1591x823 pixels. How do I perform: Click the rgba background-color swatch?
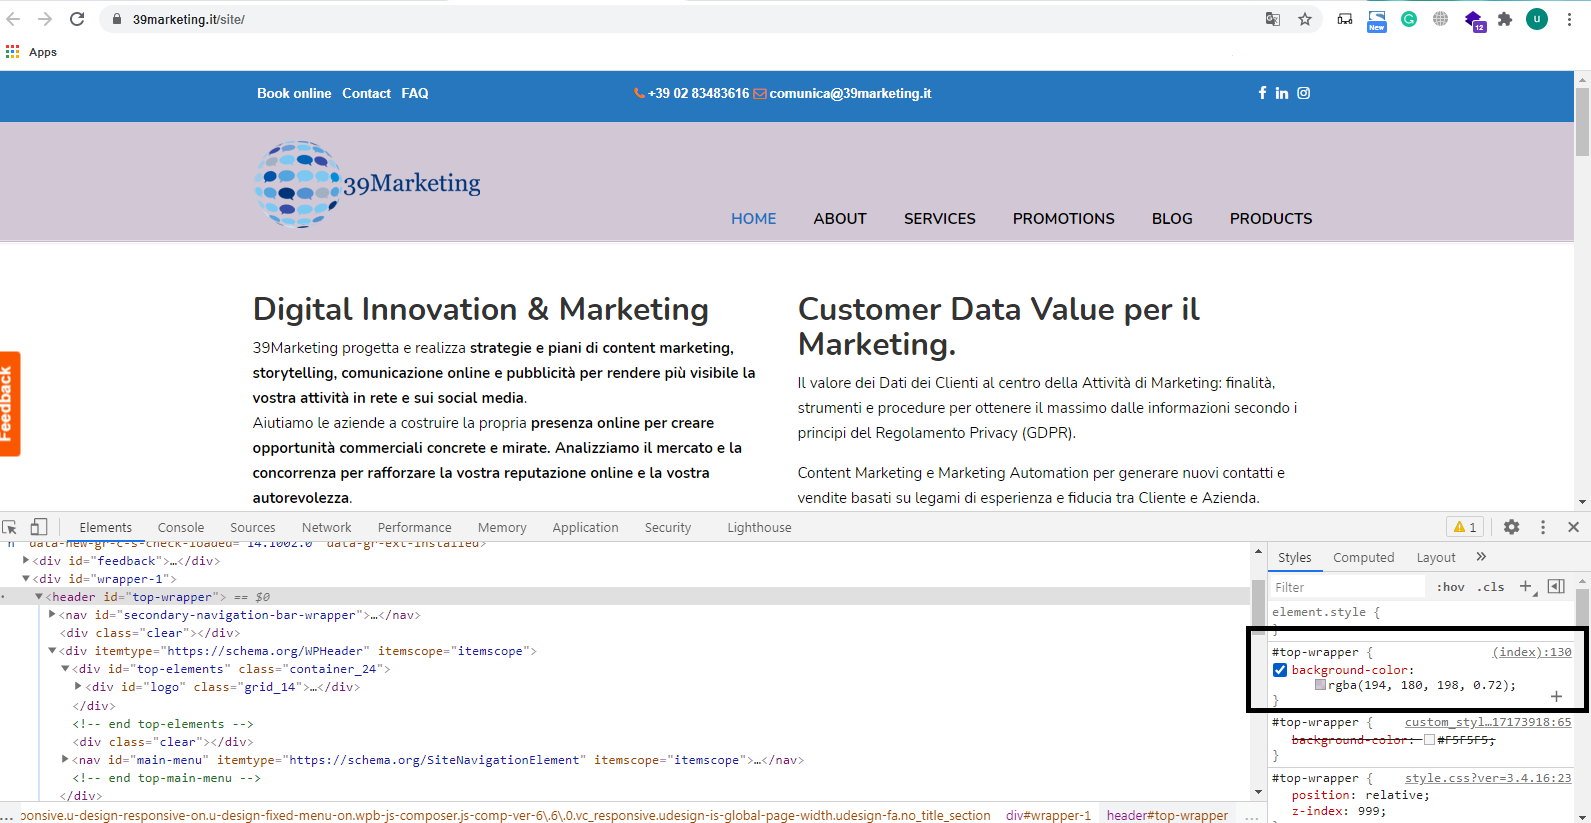(1320, 685)
